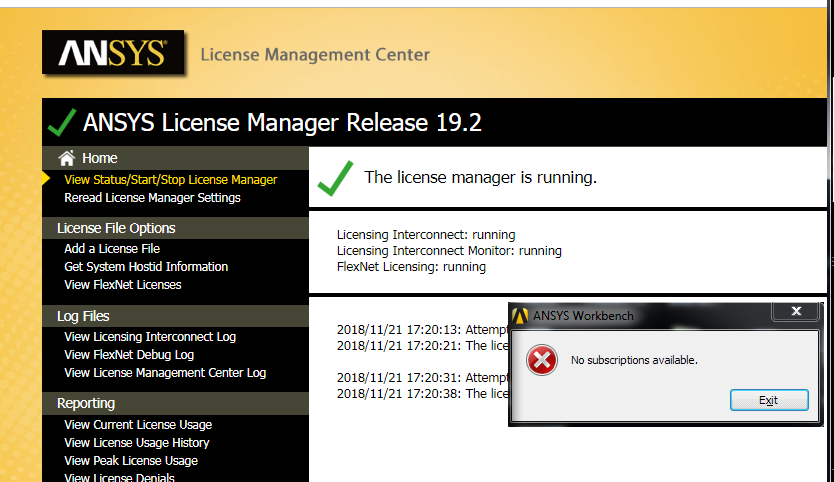The image size is (834, 482).
Task: Choose Add a License File
Action: [x=112, y=249]
